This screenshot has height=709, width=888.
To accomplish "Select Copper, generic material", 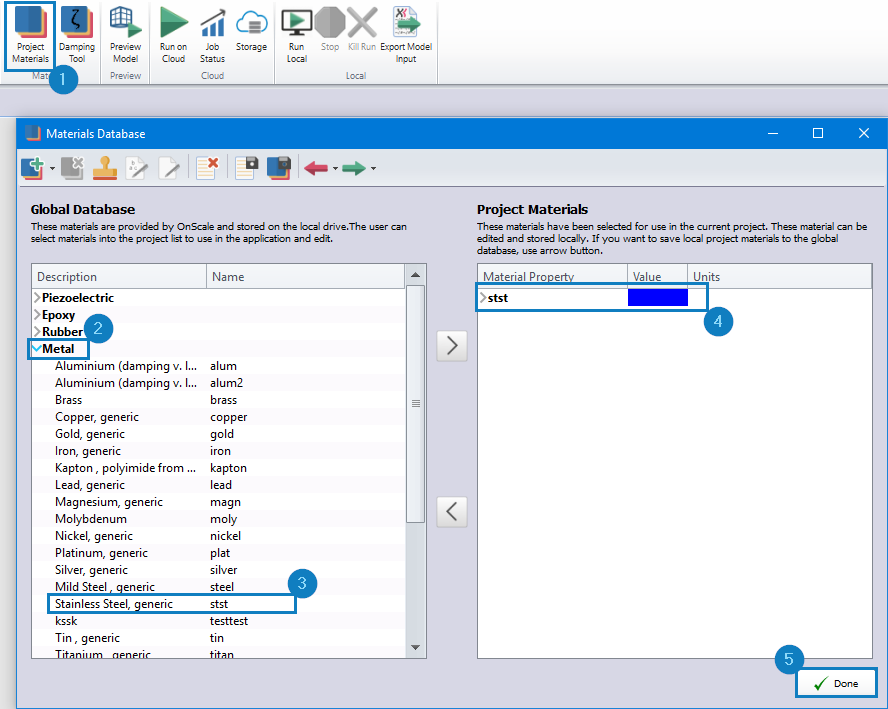I will (x=219, y=417).
